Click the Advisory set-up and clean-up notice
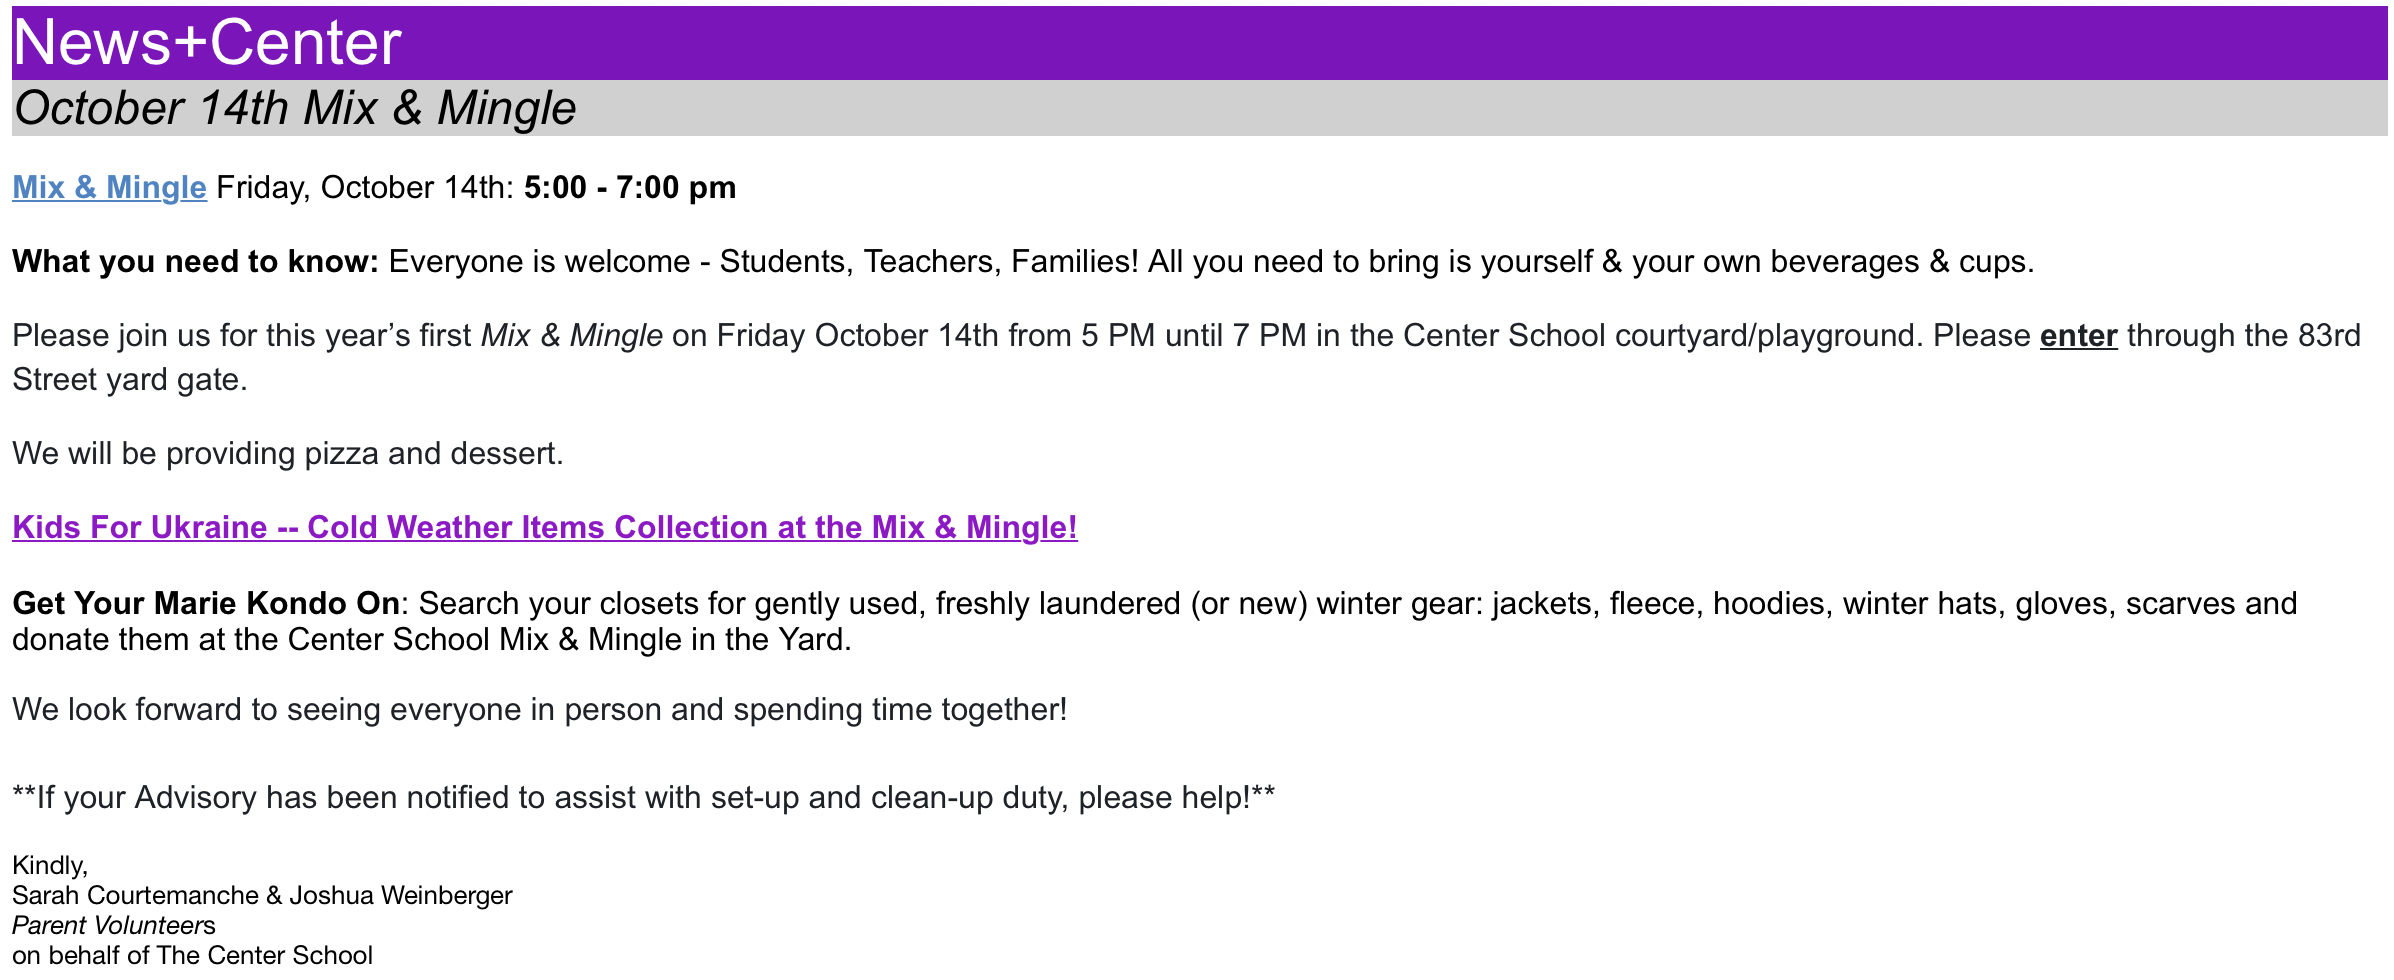Screen dimensions: 2394x980 point(643,798)
